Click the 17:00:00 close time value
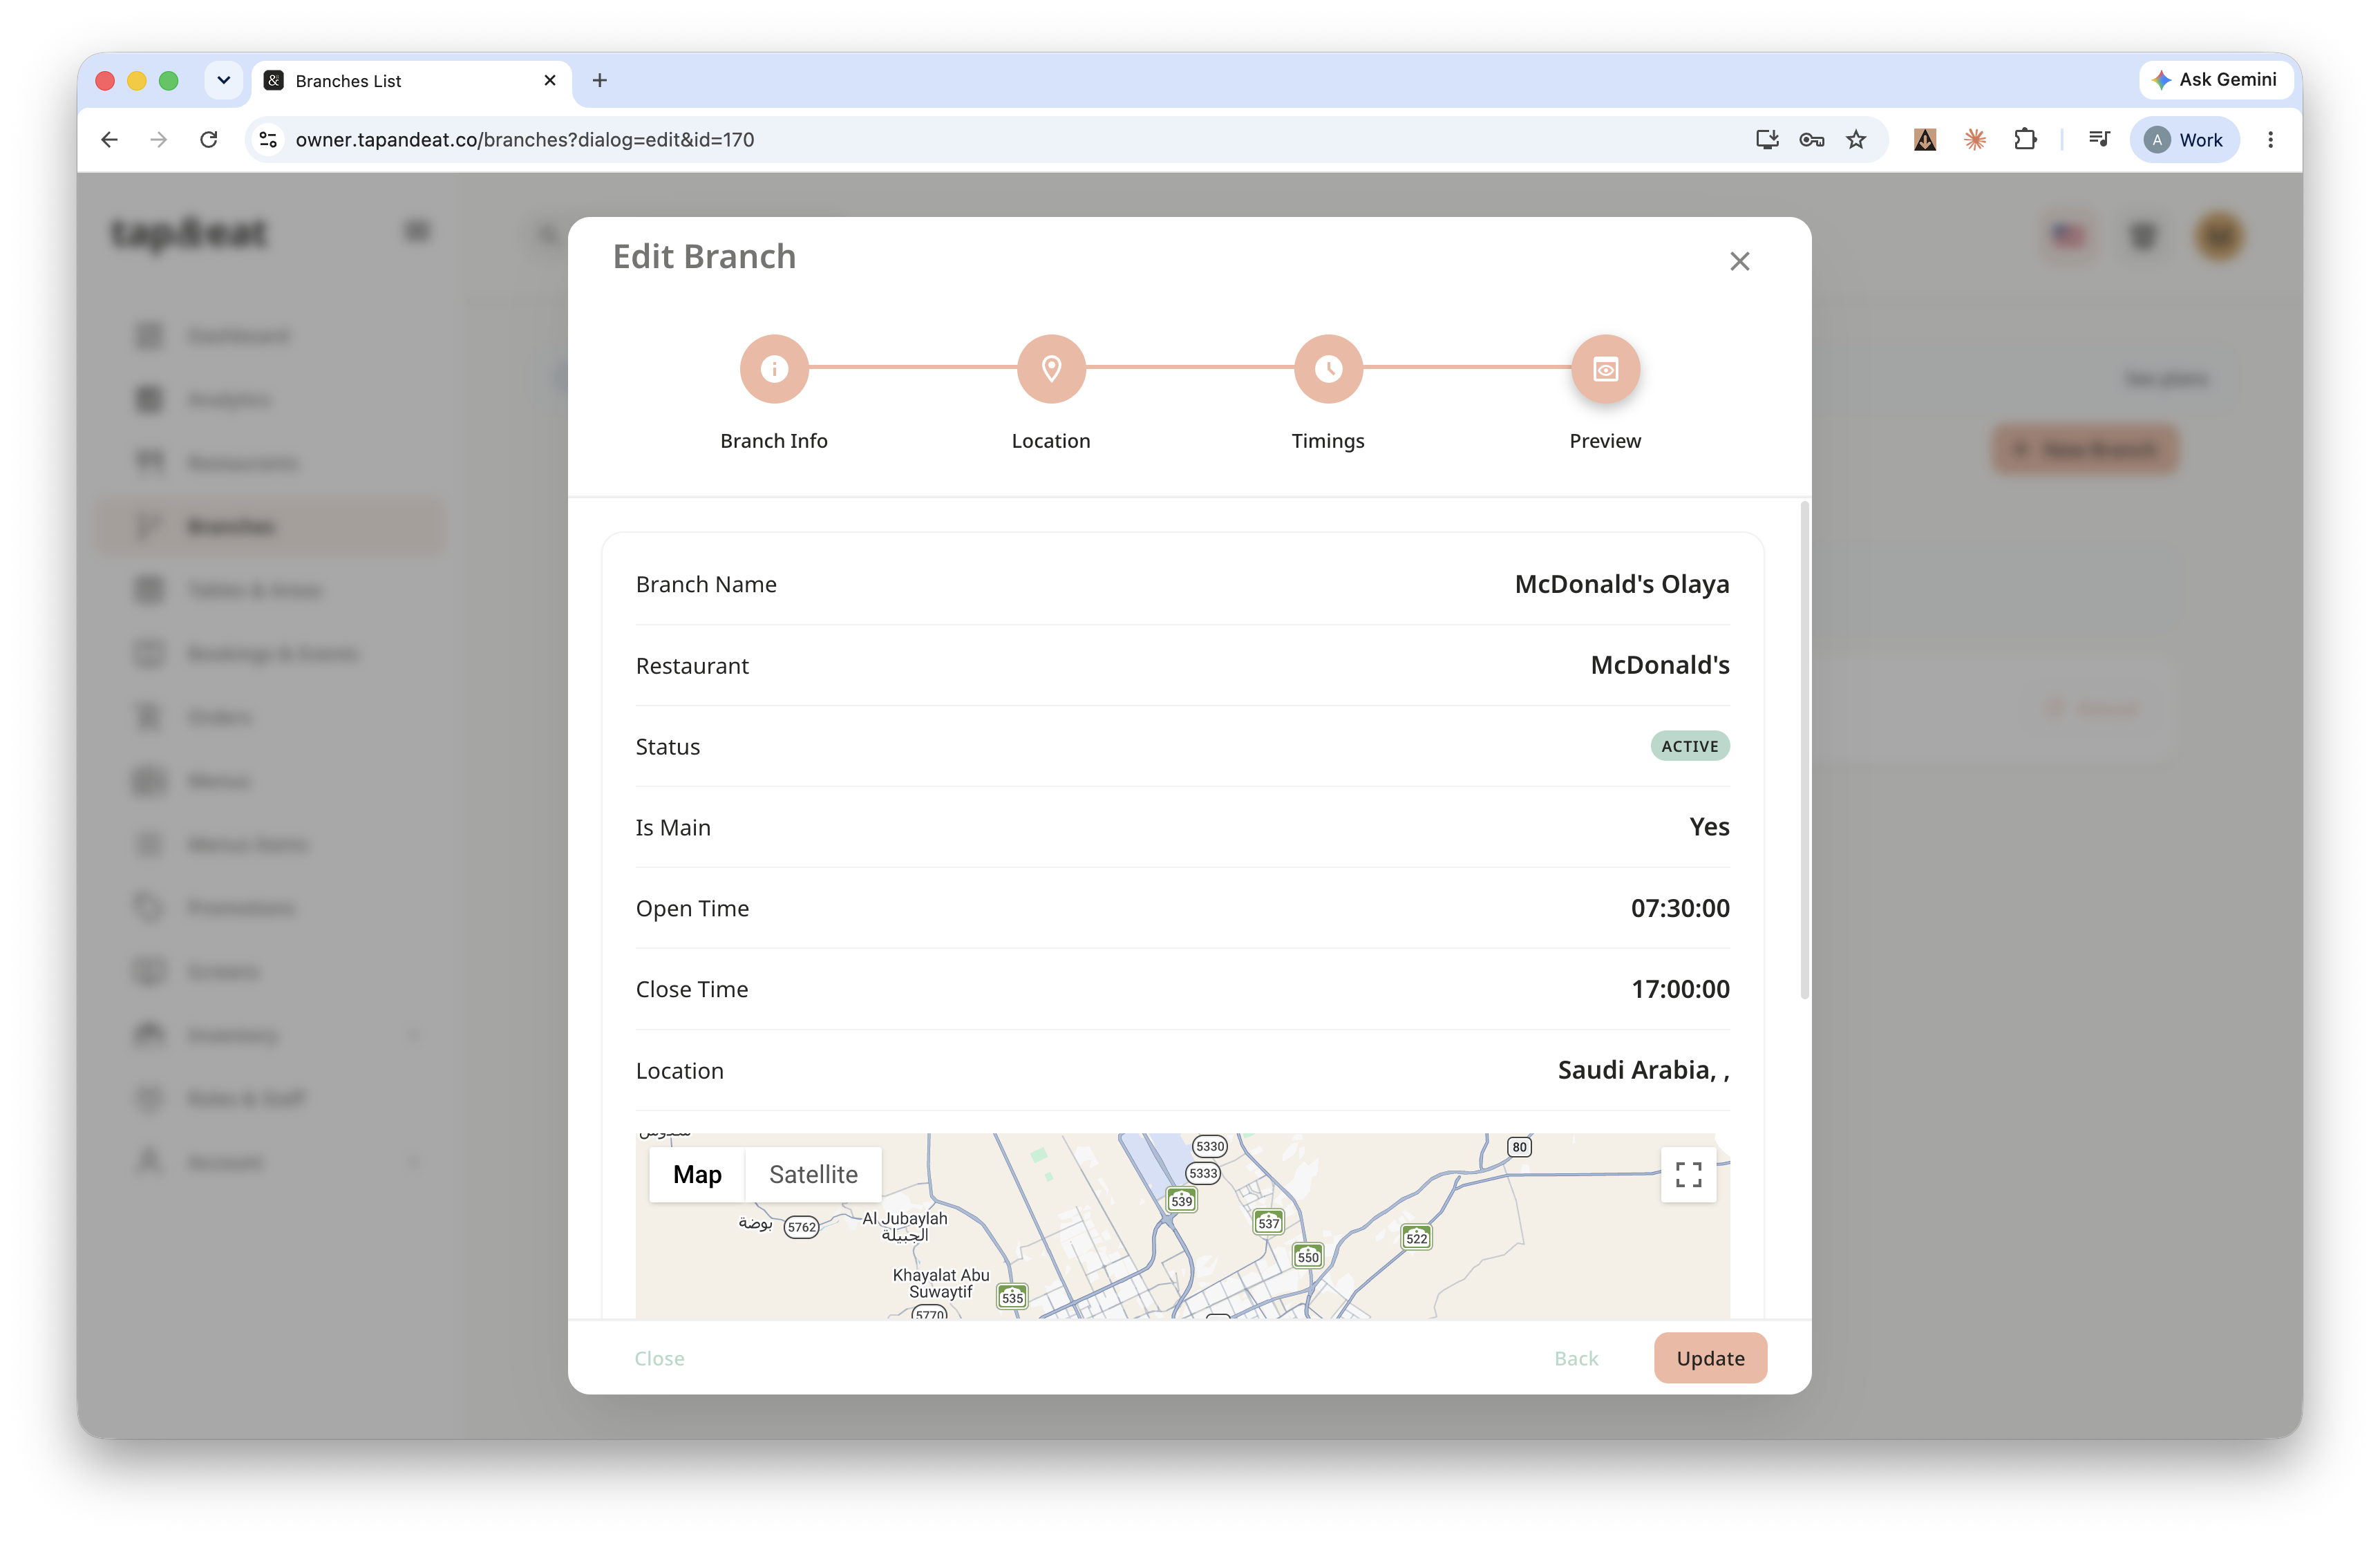 click(1679, 989)
